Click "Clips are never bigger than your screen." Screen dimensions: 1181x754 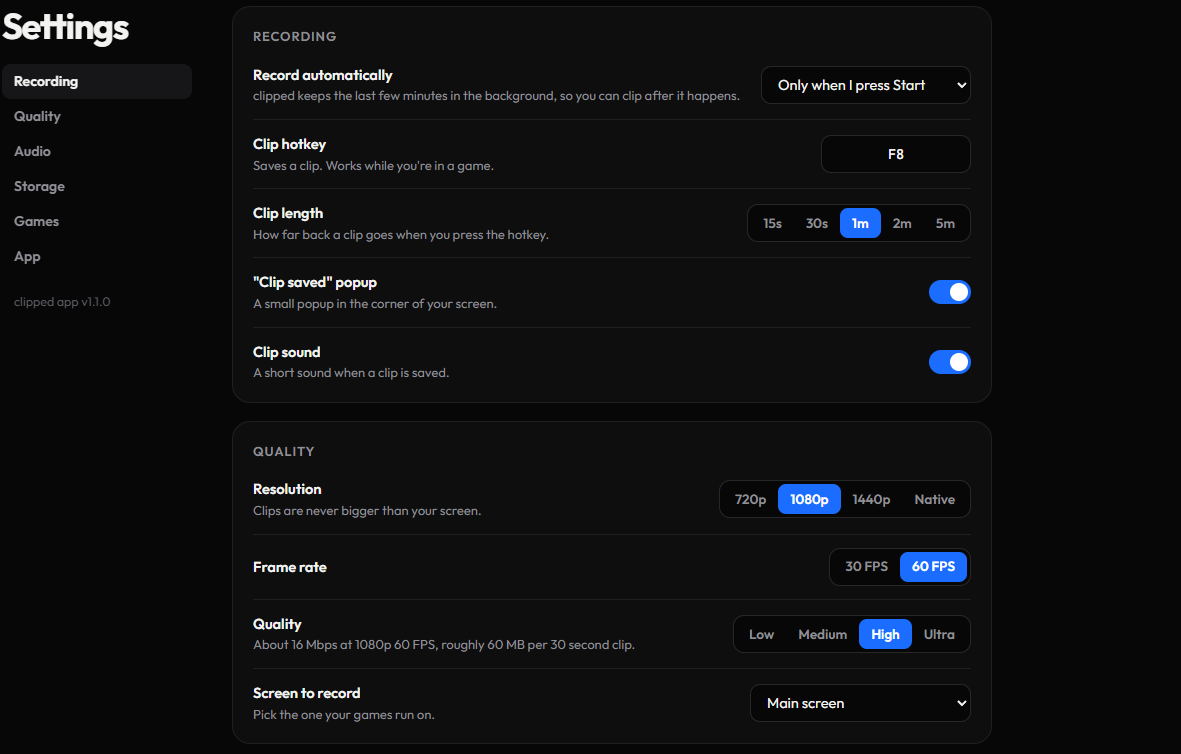pyautogui.click(x=367, y=511)
